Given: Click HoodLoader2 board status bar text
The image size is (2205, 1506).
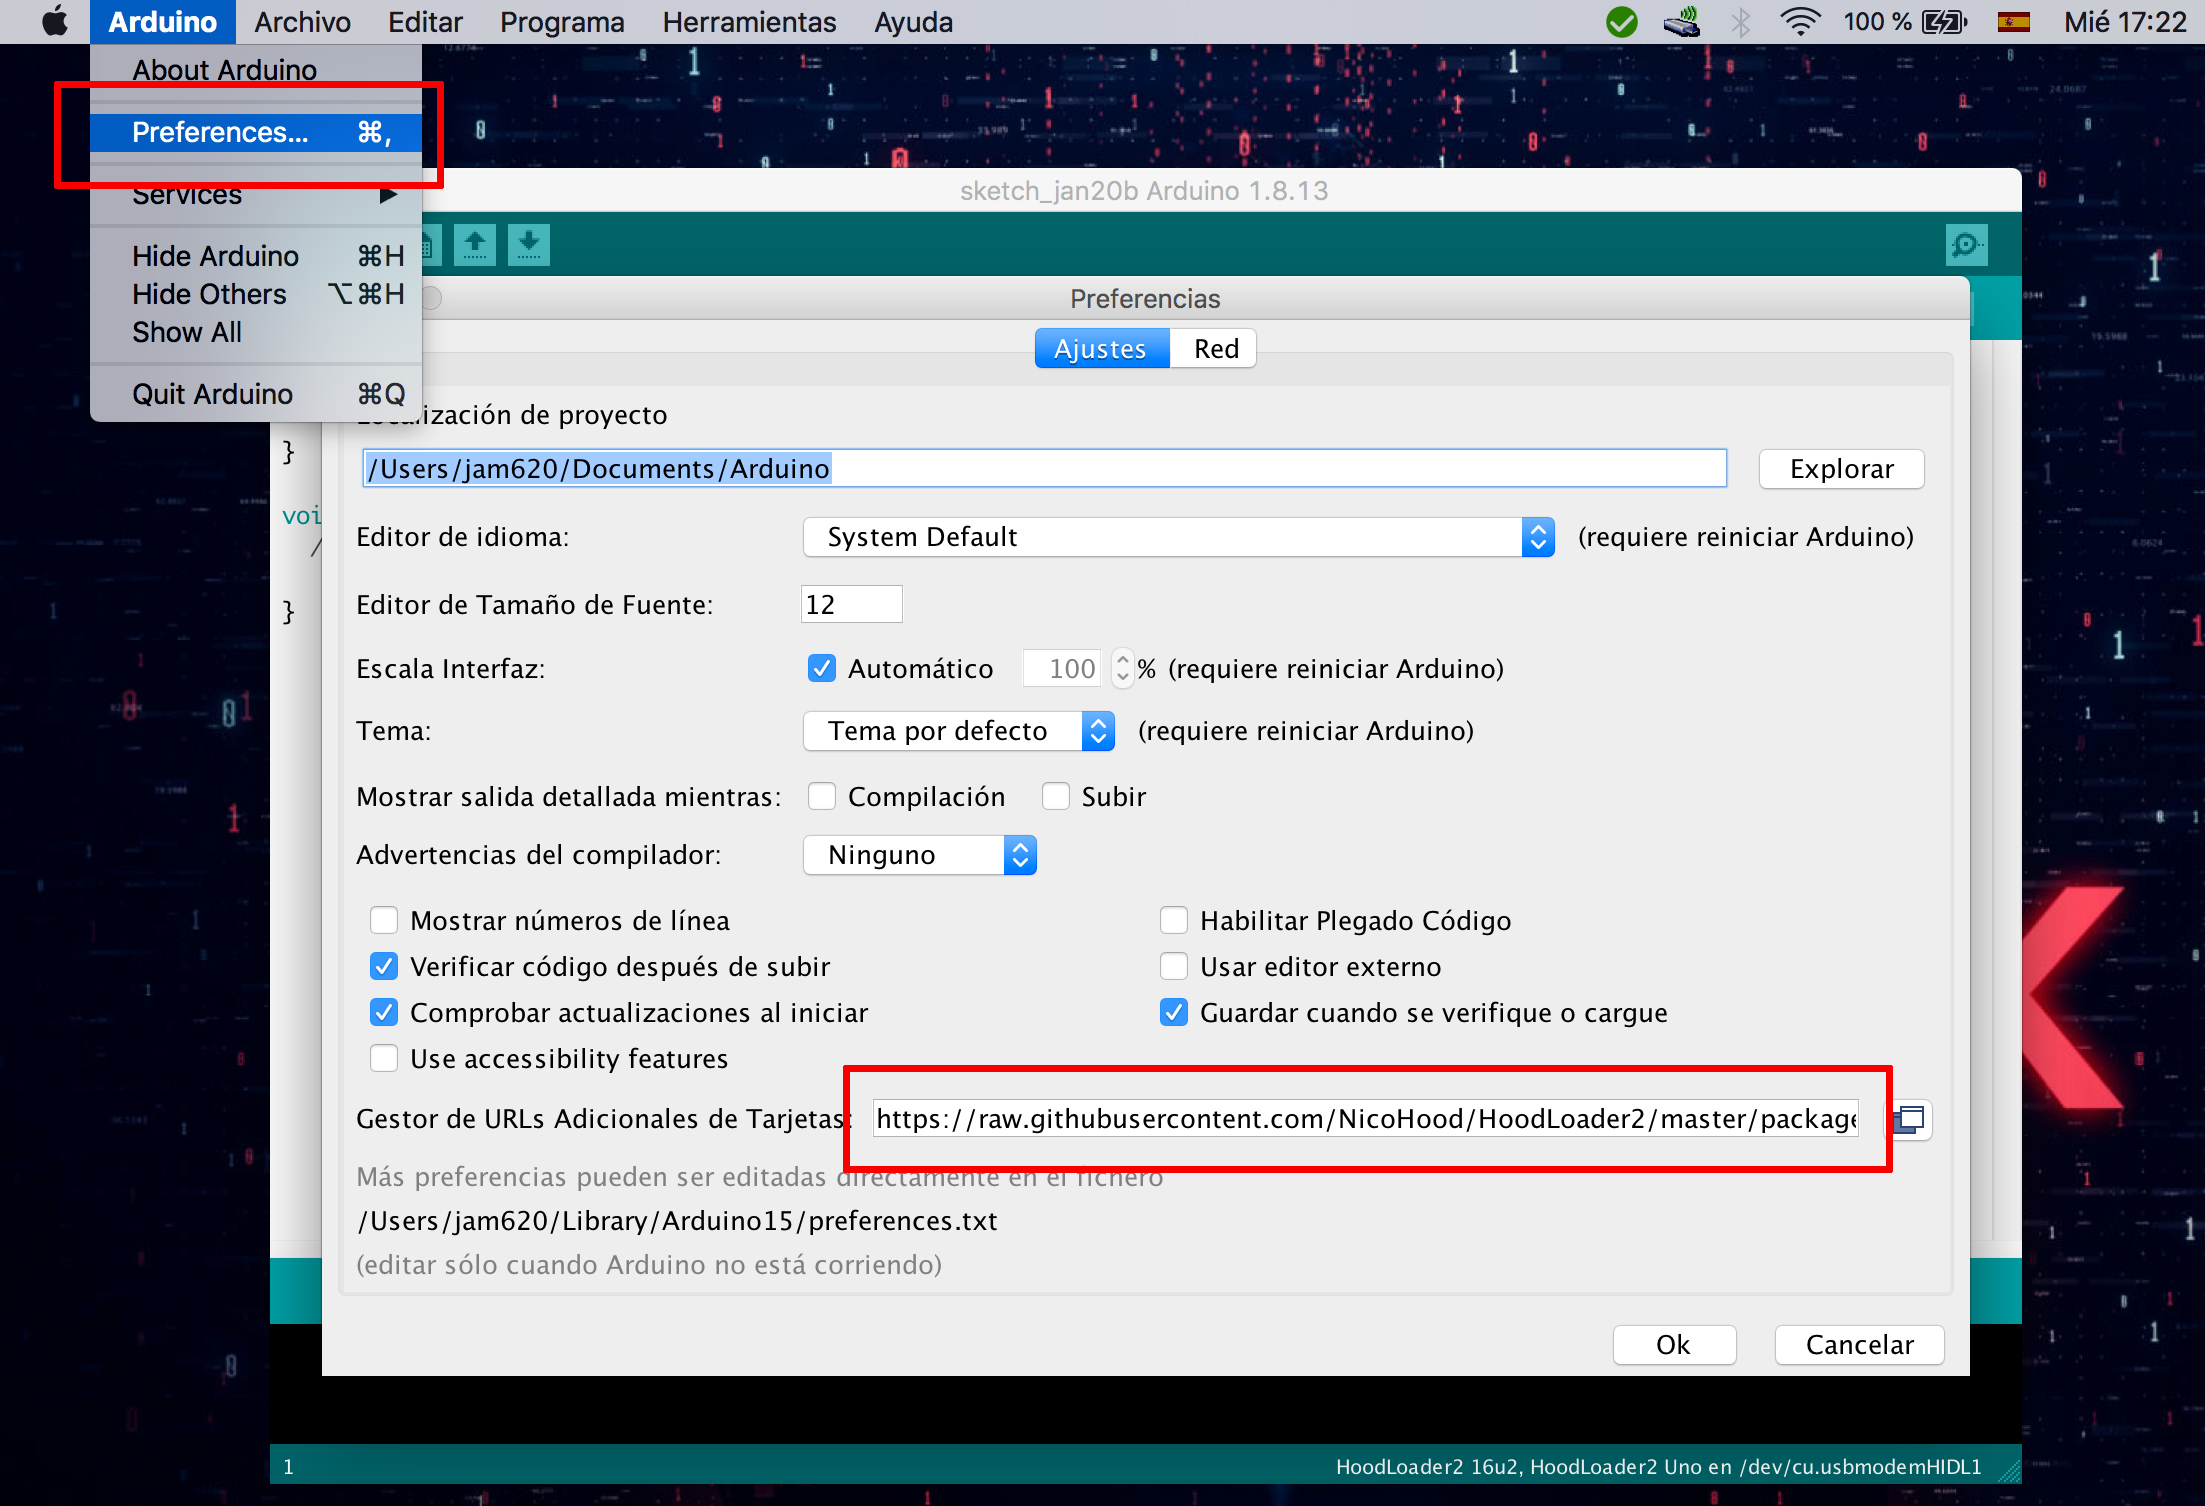Looking at the screenshot, I should [x=1658, y=1467].
